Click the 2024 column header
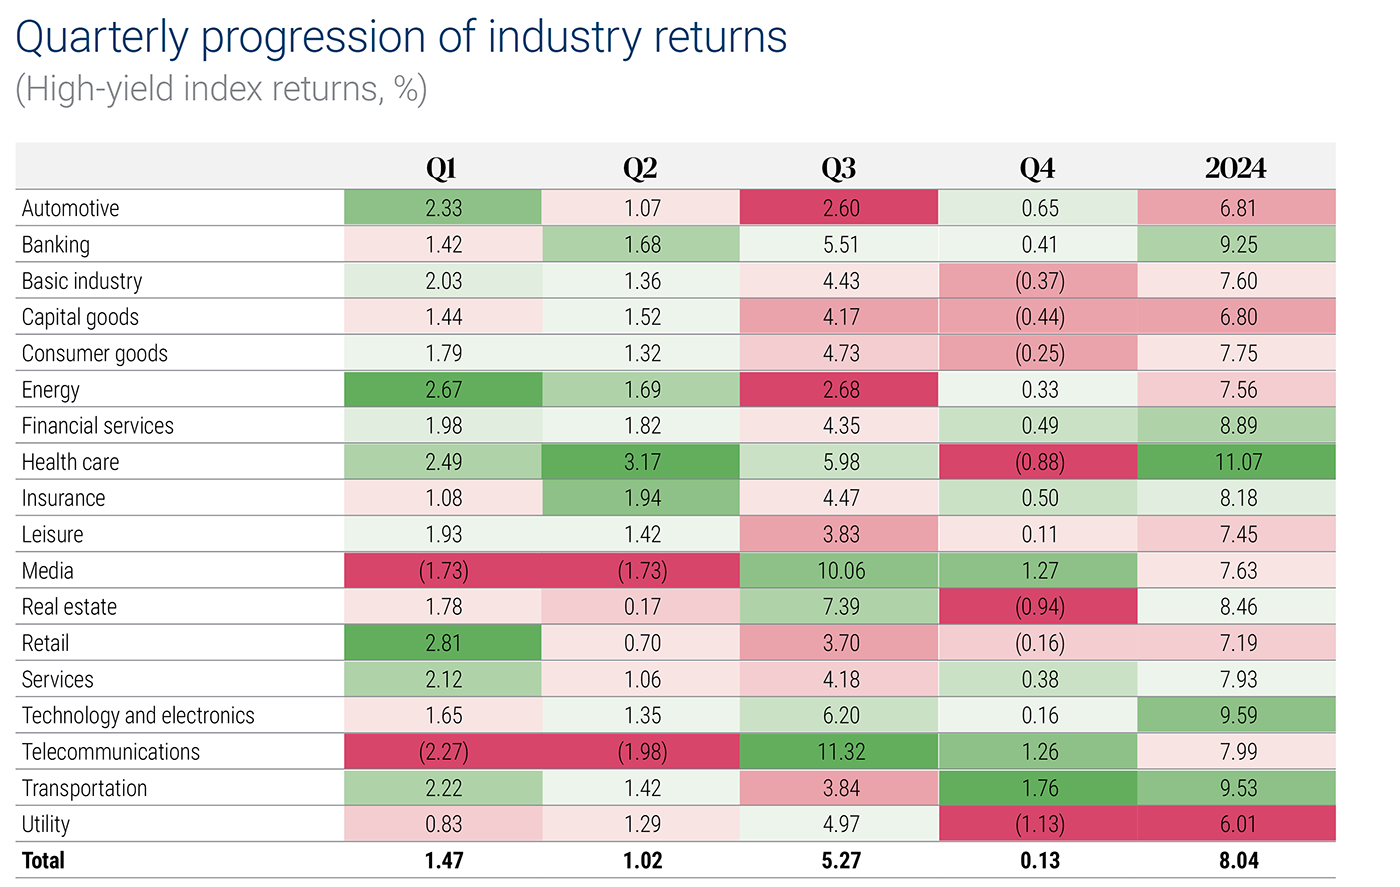 pyautogui.click(x=1235, y=168)
